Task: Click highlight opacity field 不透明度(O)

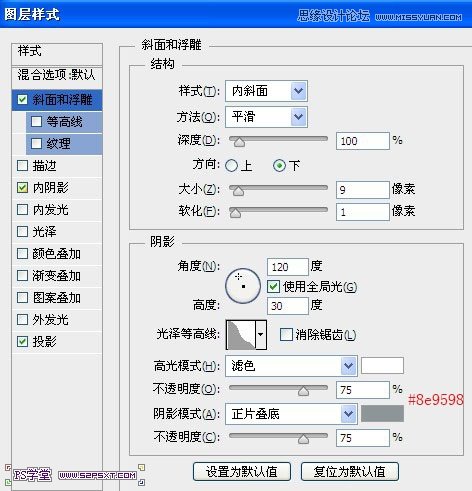Action: (x=363, y=390)
